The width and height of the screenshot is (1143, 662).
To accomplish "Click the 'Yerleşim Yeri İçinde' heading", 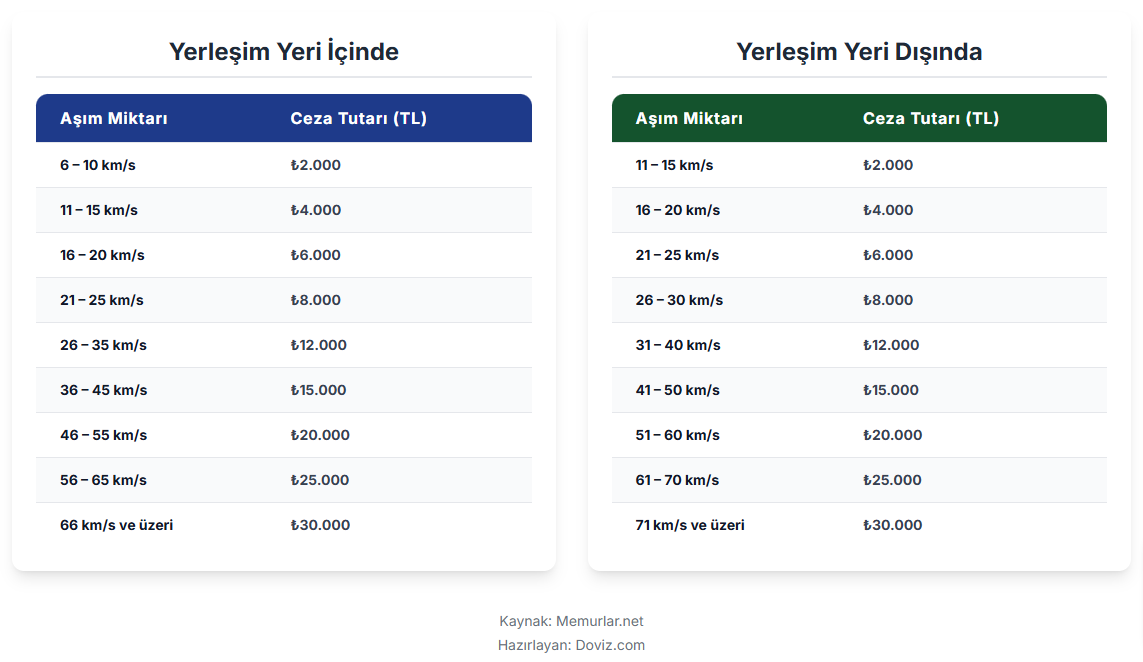I will point(283,52).
